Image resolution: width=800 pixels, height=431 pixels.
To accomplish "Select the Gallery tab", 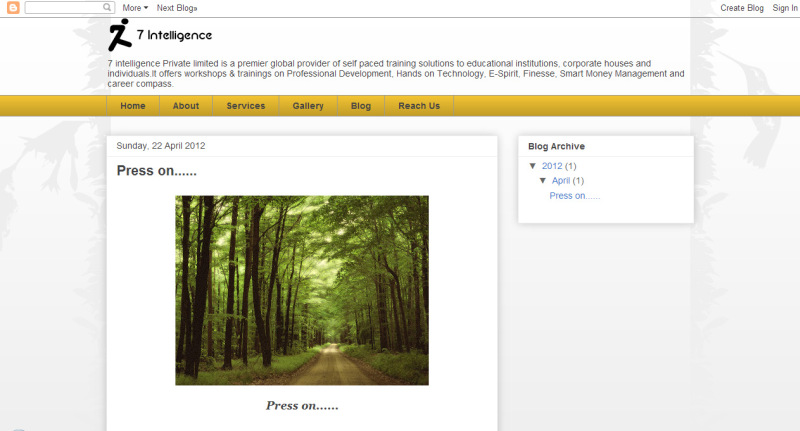I will coord(308,106).
